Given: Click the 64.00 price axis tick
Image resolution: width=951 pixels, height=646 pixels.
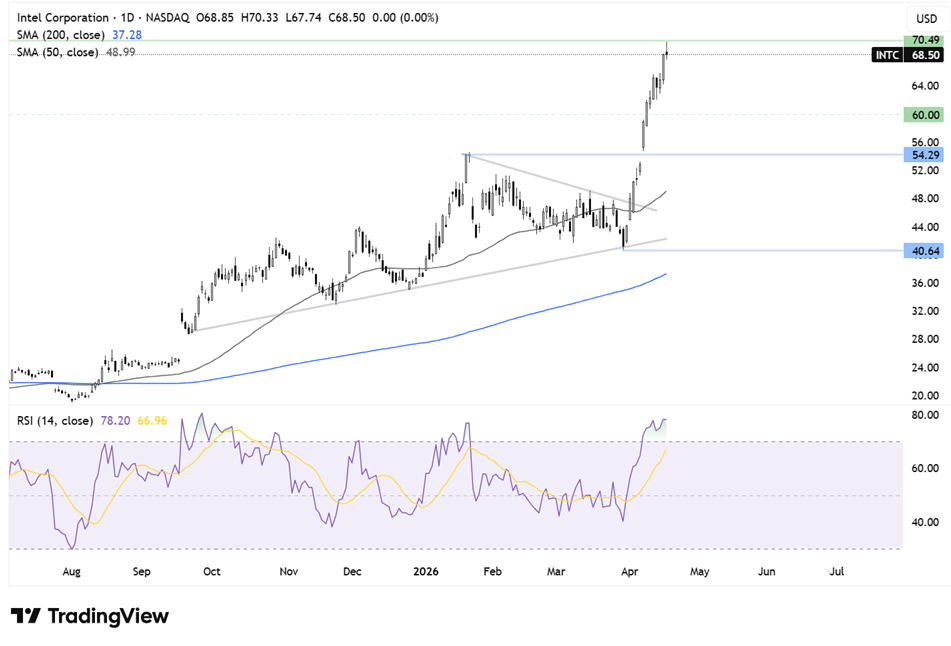Looking at the screenshot, I should pyautogui.click(x=925, y=86).
